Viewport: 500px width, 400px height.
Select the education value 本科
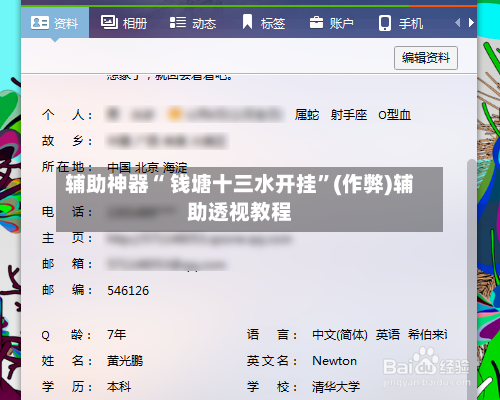pyautogui.click(x=119, y=387)
